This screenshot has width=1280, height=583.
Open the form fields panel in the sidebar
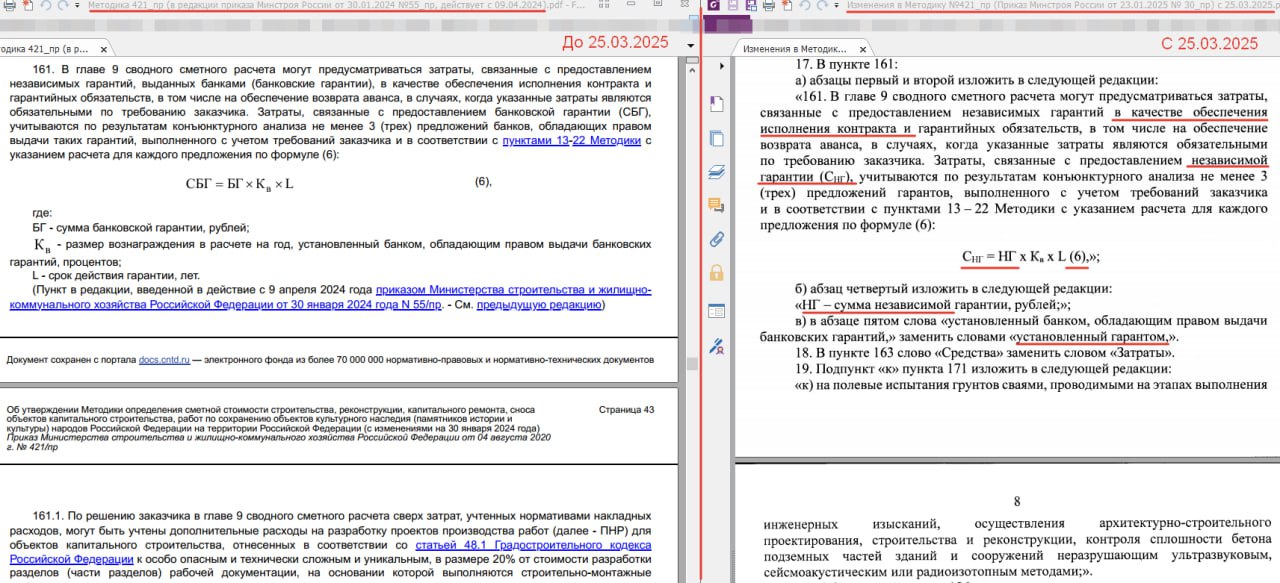tap(716, 311)
